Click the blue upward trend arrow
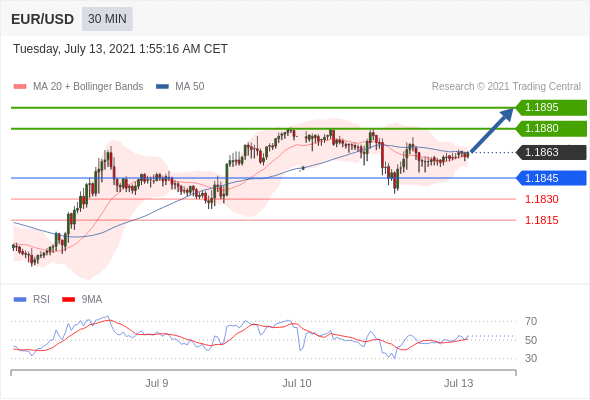Viewport: 590px width, 400px height. 492,130
